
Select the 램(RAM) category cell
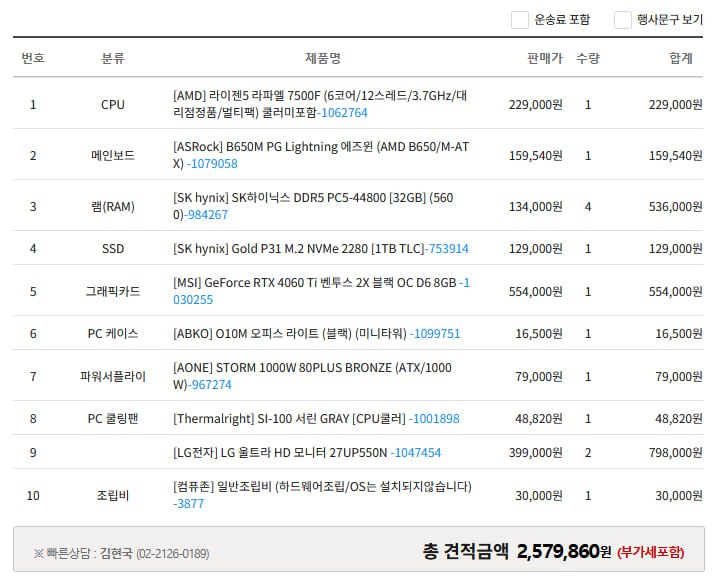click(113, 207)
